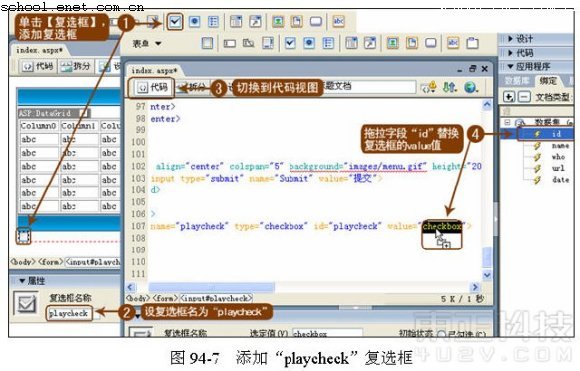Viewport: 580px width, 371px height.
Task: Click the checkbox name field containing playcheck
Action: tap(69, 313)
